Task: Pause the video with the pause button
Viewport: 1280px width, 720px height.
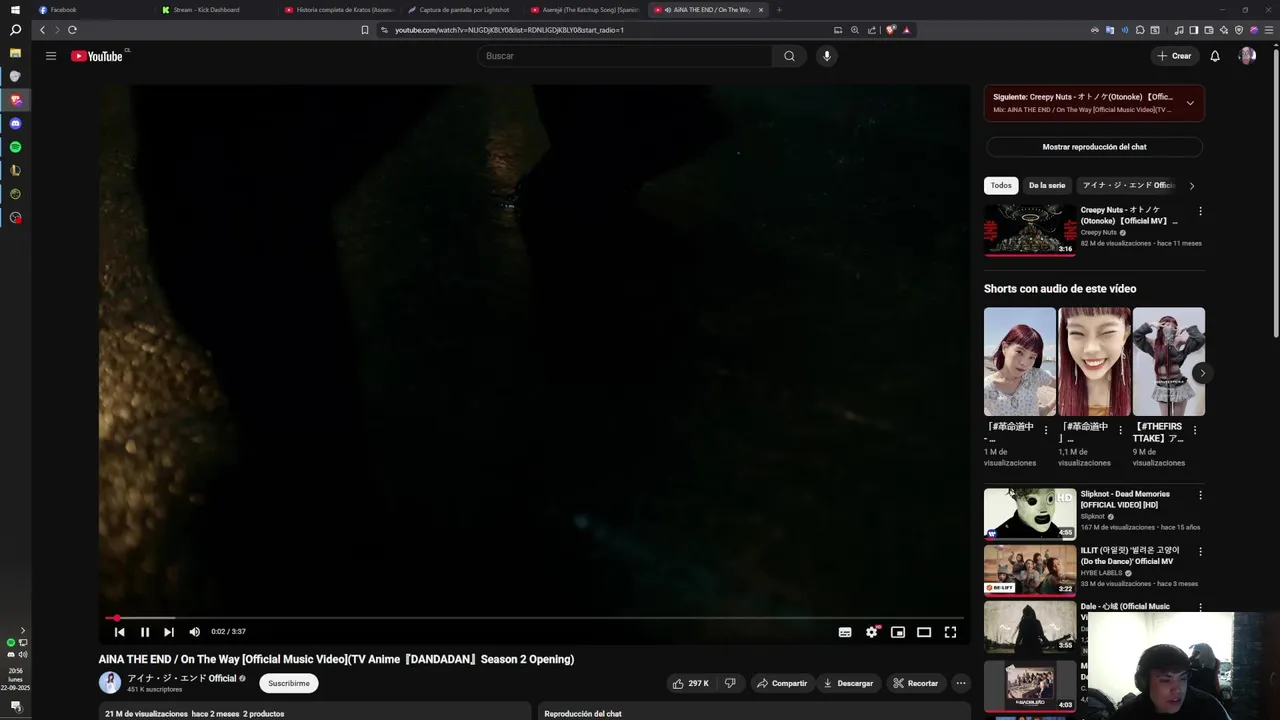Action: 144,632
